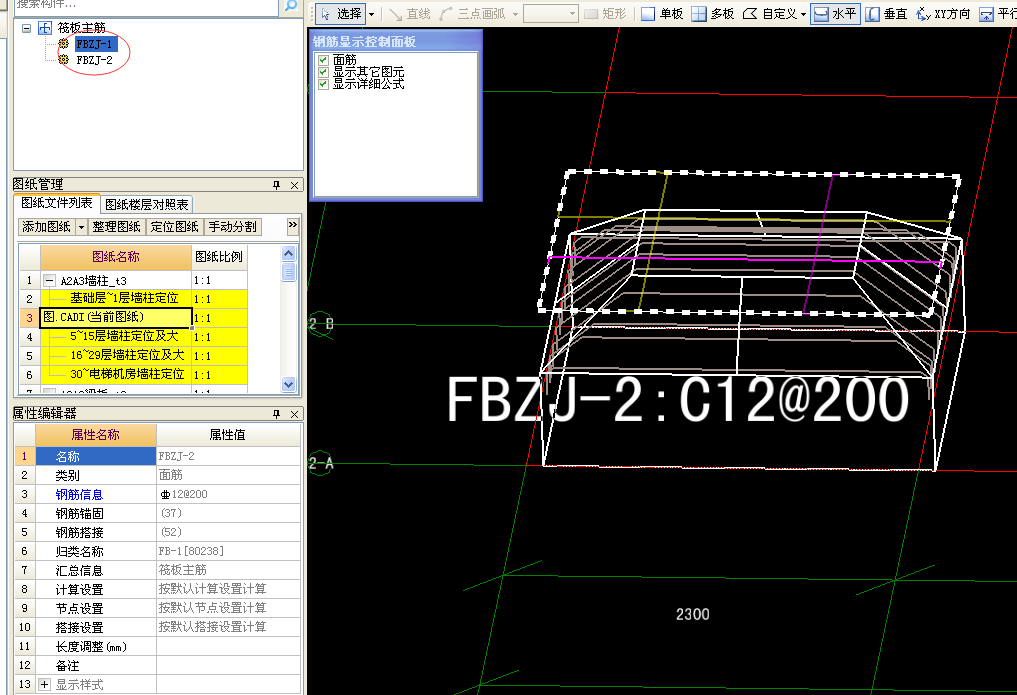
Task: Select the 自定义 custom range tool
Action: (770, 14)
